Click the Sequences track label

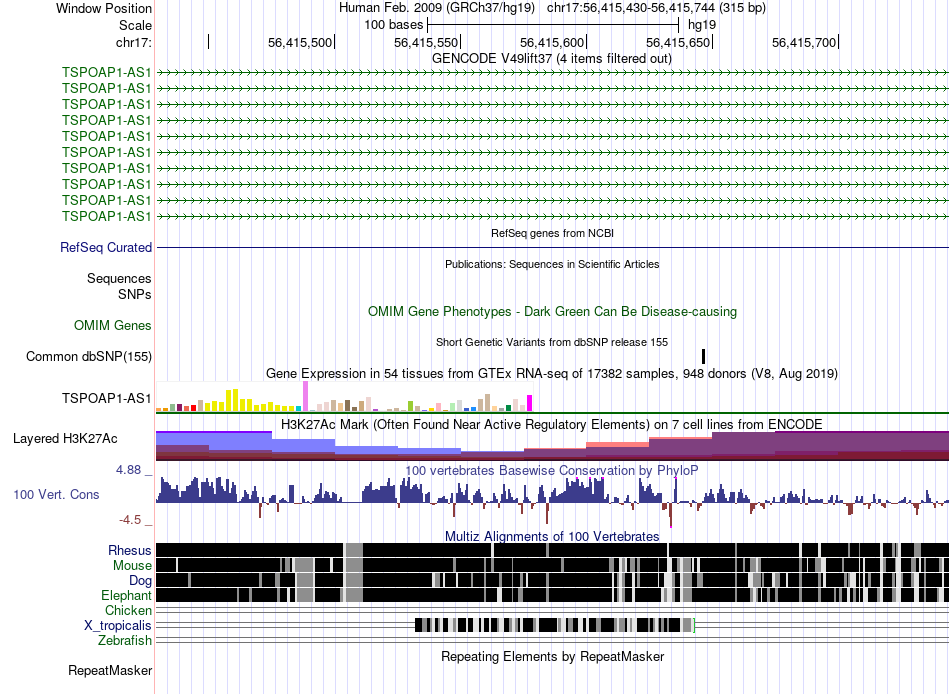(x=119, y=278)
